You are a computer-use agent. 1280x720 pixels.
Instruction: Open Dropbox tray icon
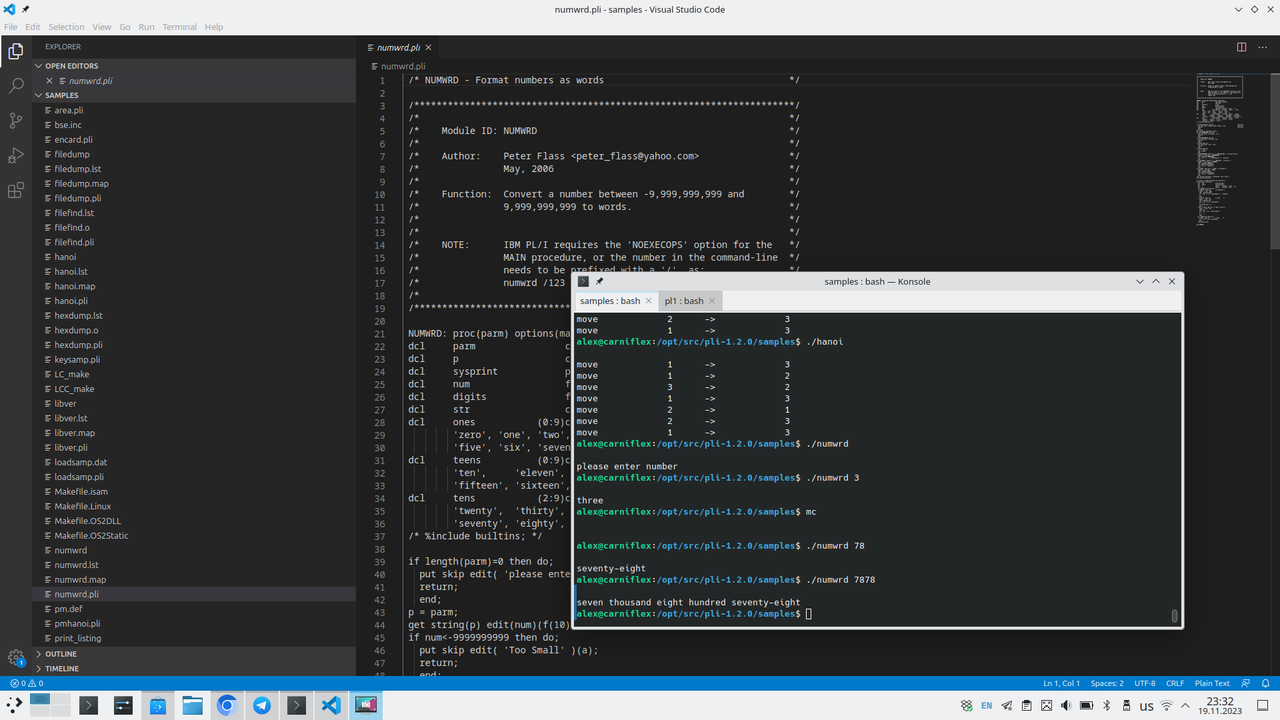pos(966,706)
